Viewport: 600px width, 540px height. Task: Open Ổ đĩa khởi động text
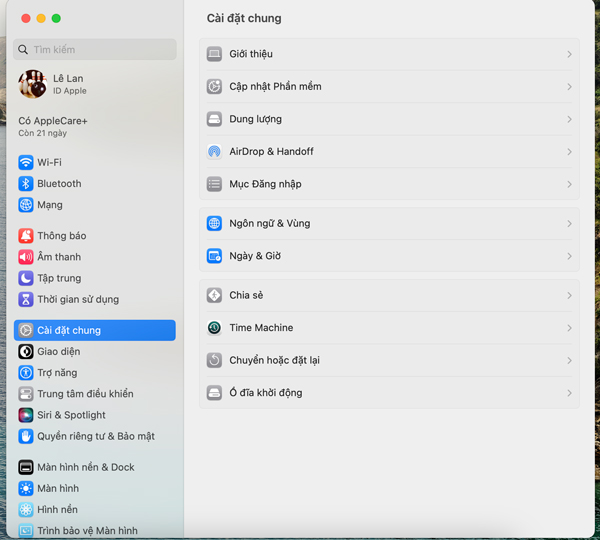tap(266, 393)
